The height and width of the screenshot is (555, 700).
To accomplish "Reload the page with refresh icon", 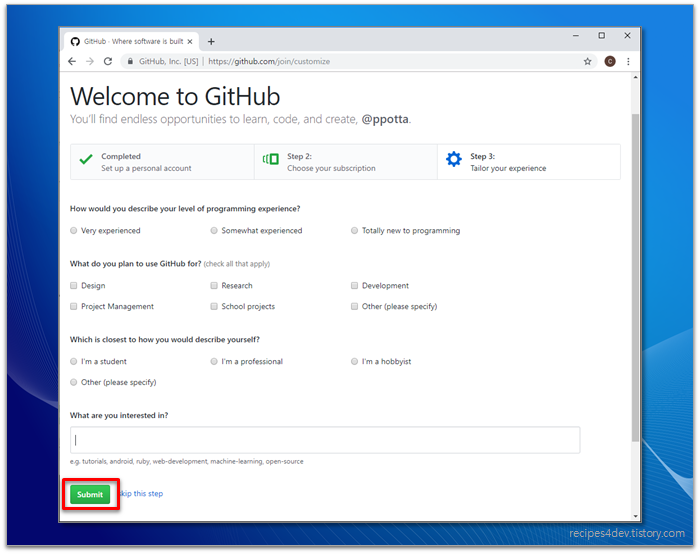I will [108, 61].
